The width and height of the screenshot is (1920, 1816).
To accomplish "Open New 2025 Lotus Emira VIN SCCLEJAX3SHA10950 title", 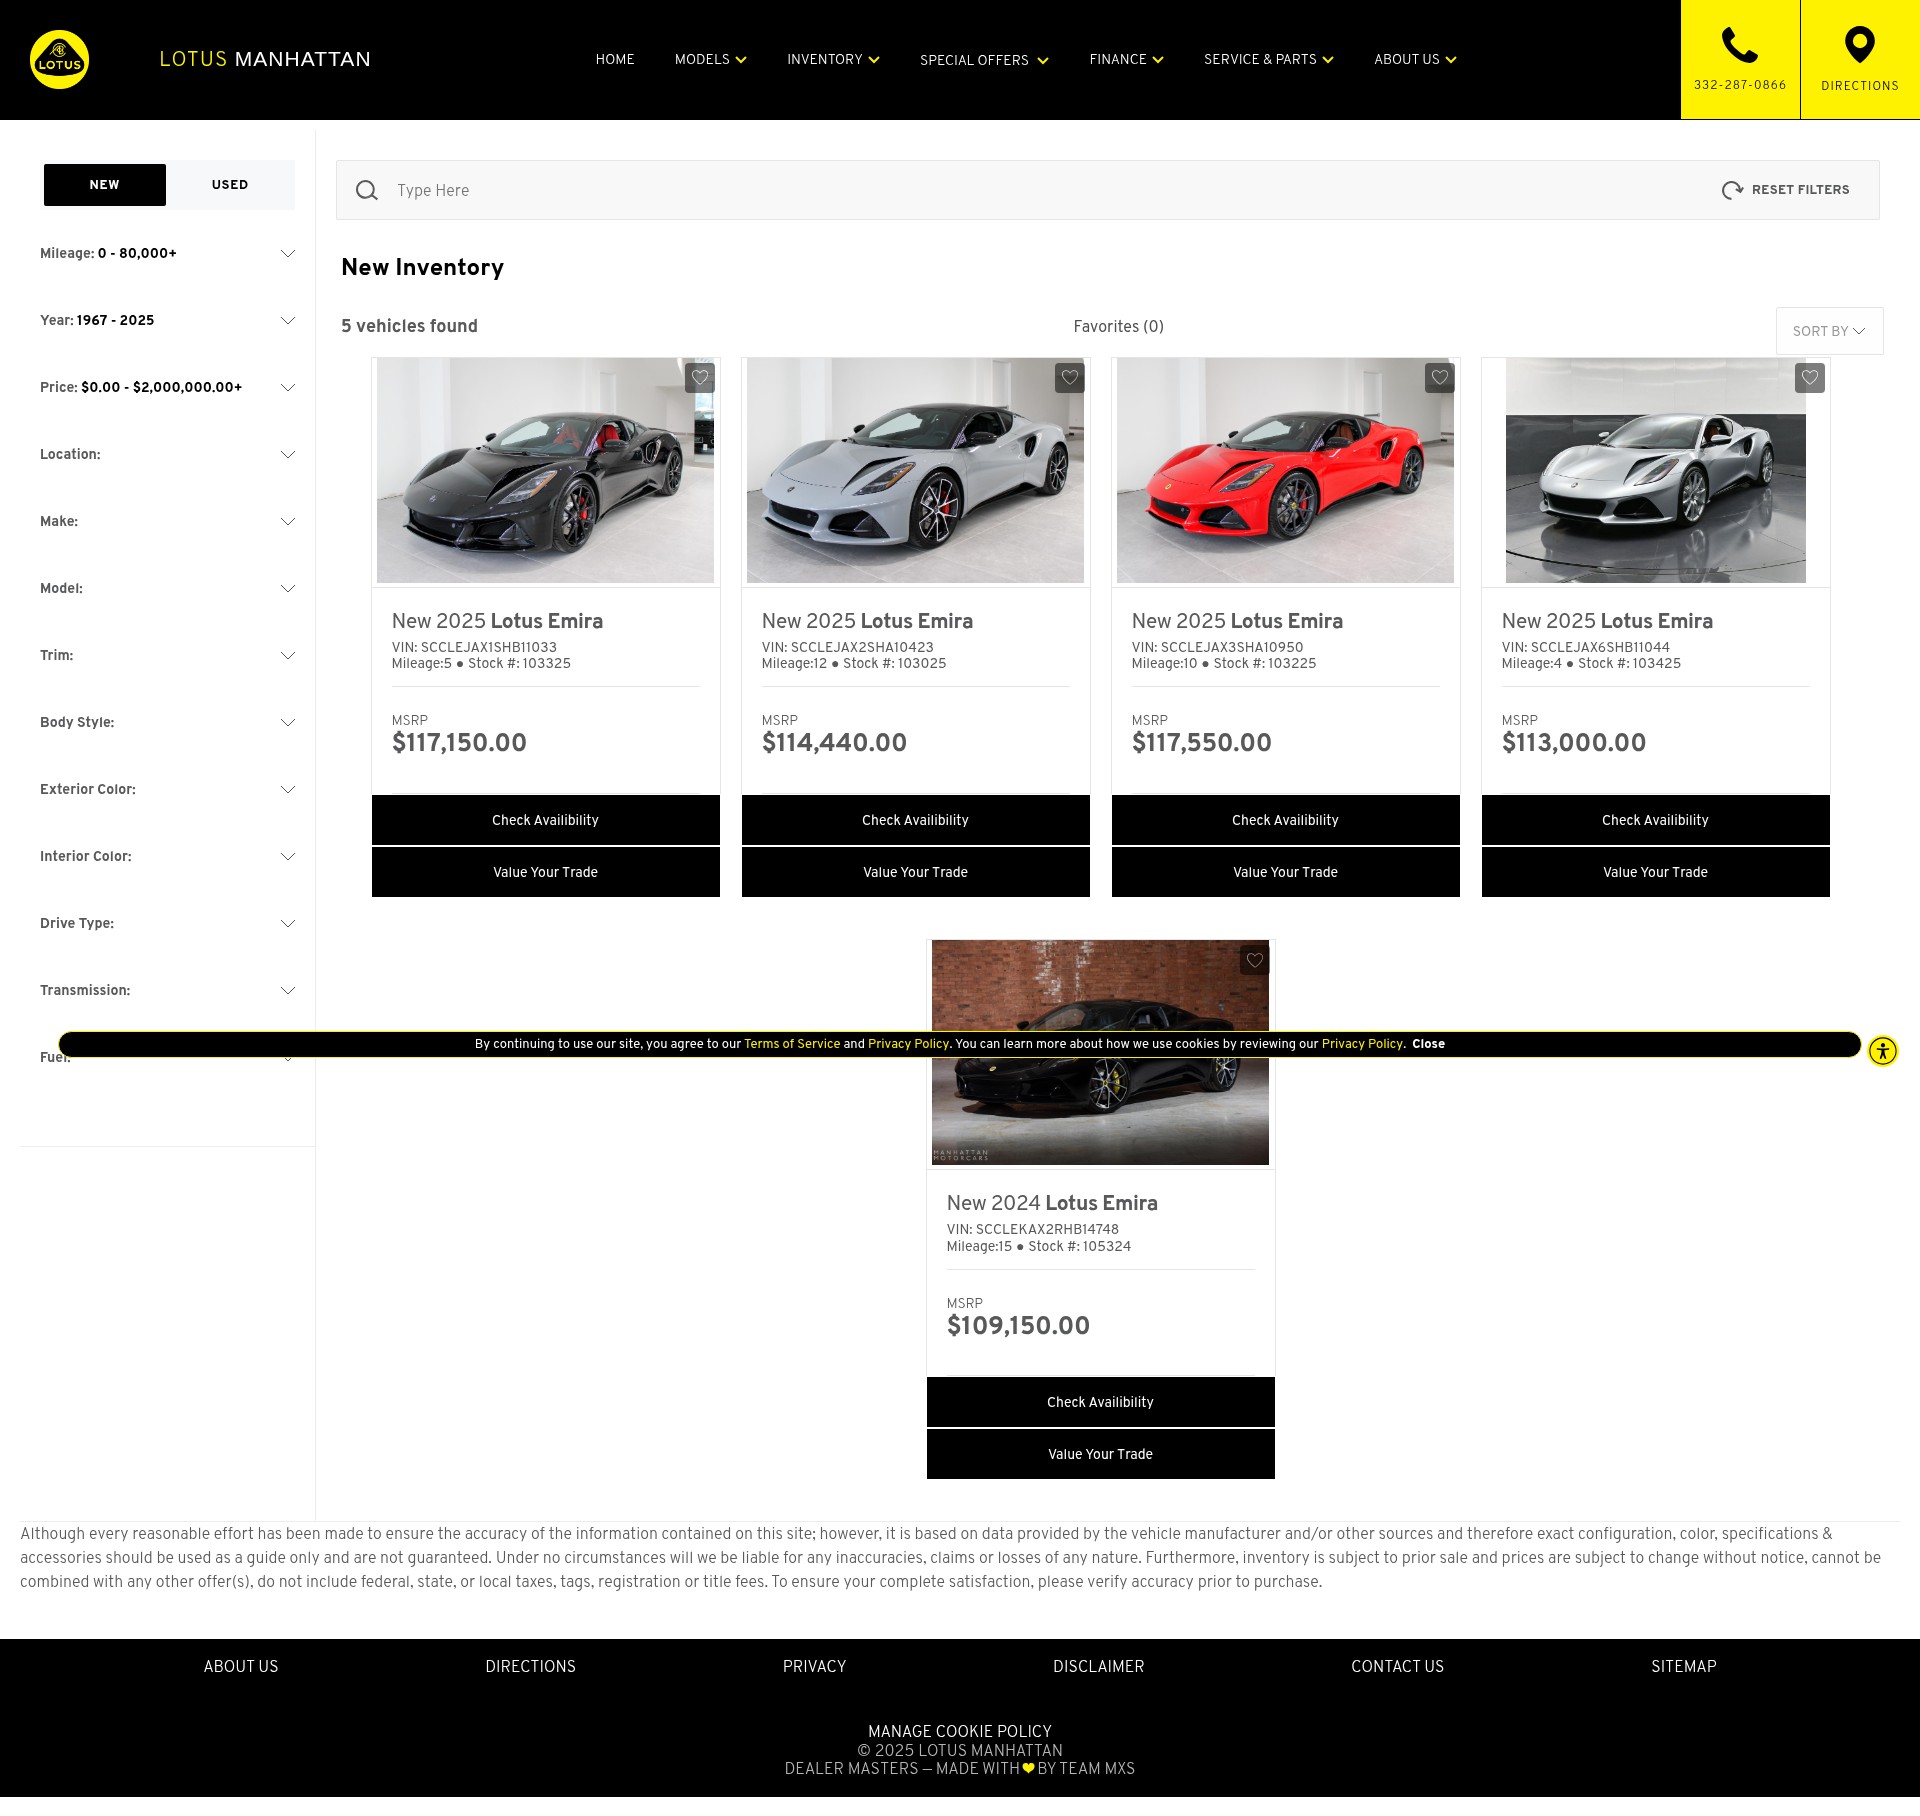I will click(x=1237, y=621).
